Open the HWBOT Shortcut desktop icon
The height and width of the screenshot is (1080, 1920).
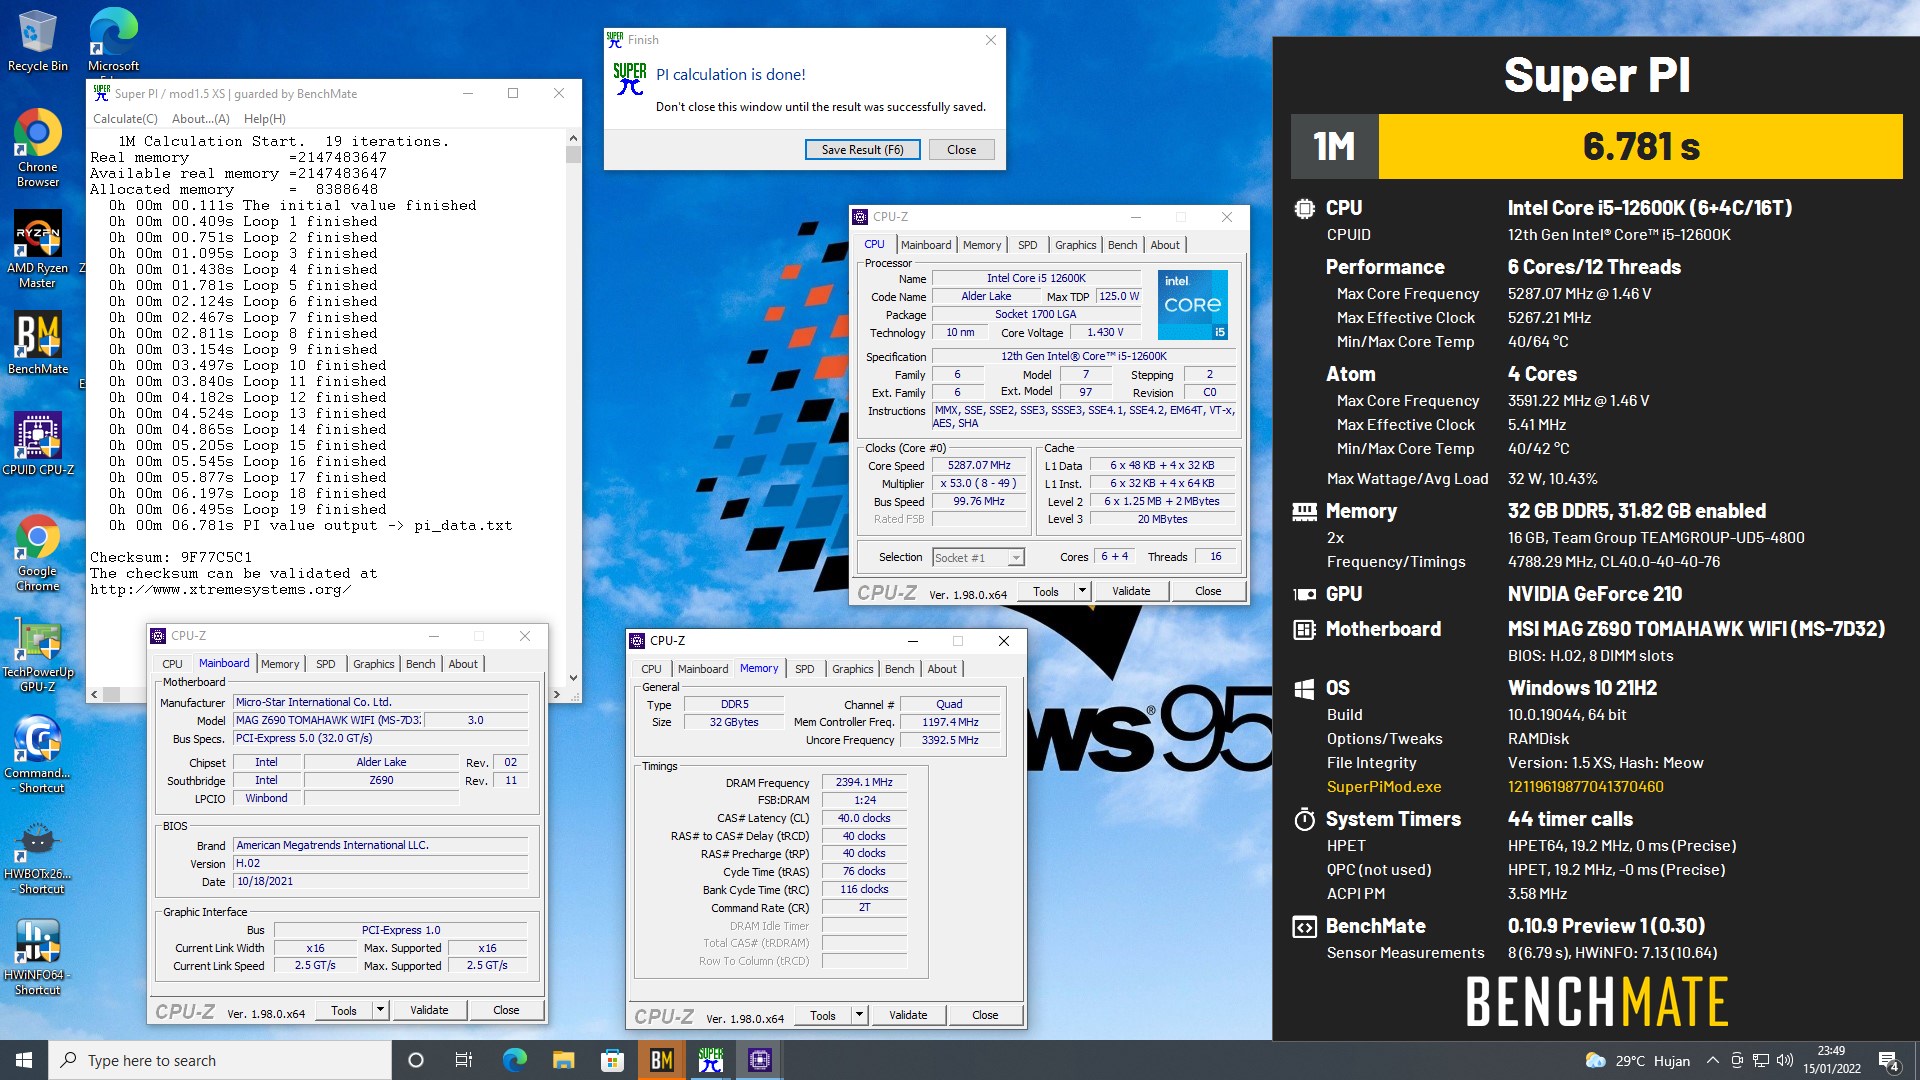point(38,857)
